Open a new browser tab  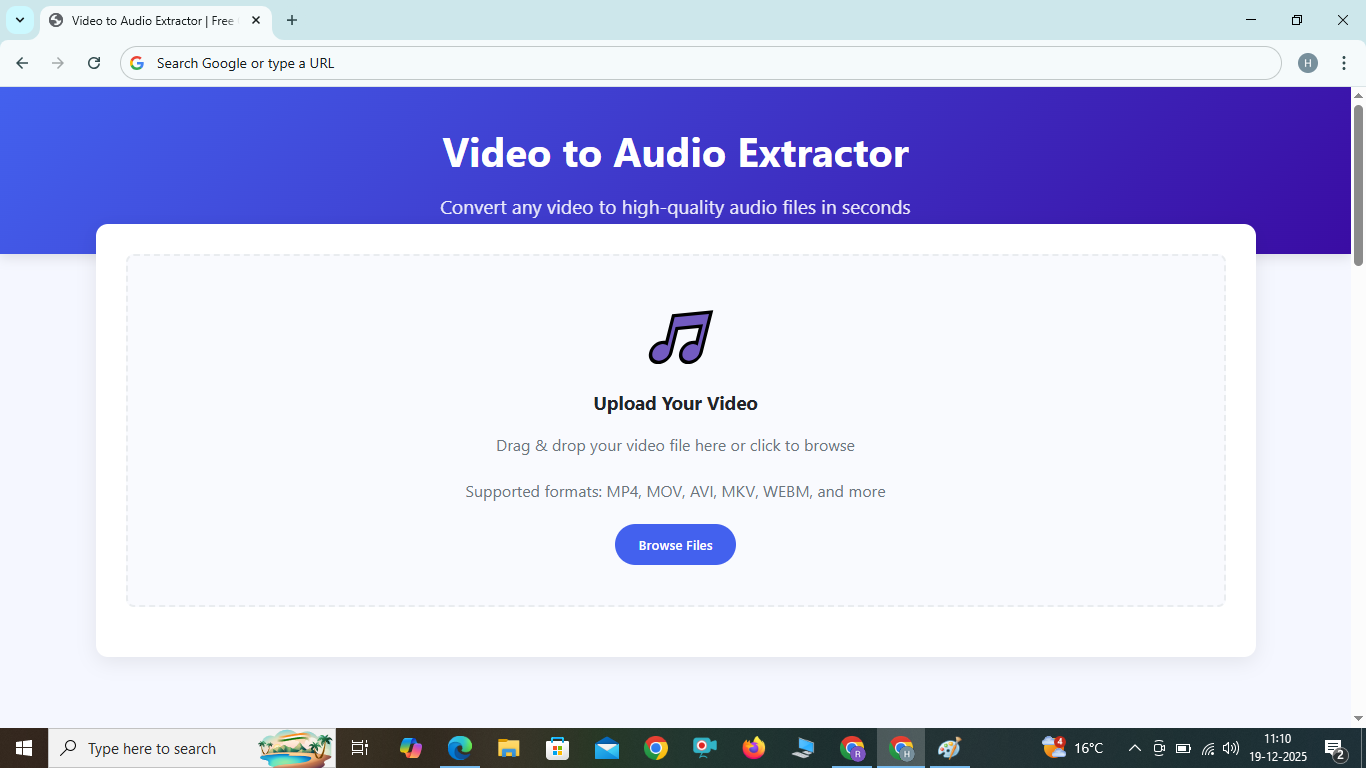coord(291,20)
